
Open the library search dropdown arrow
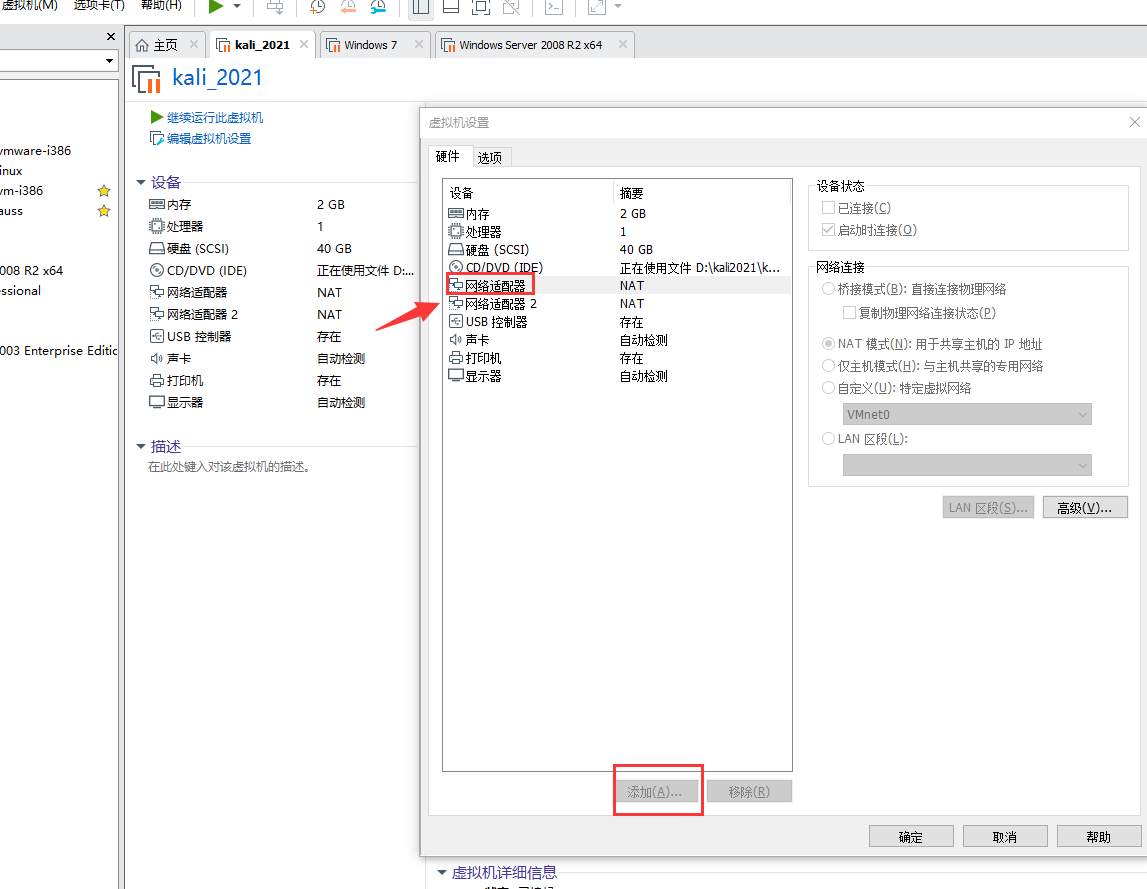coord(109,61)
